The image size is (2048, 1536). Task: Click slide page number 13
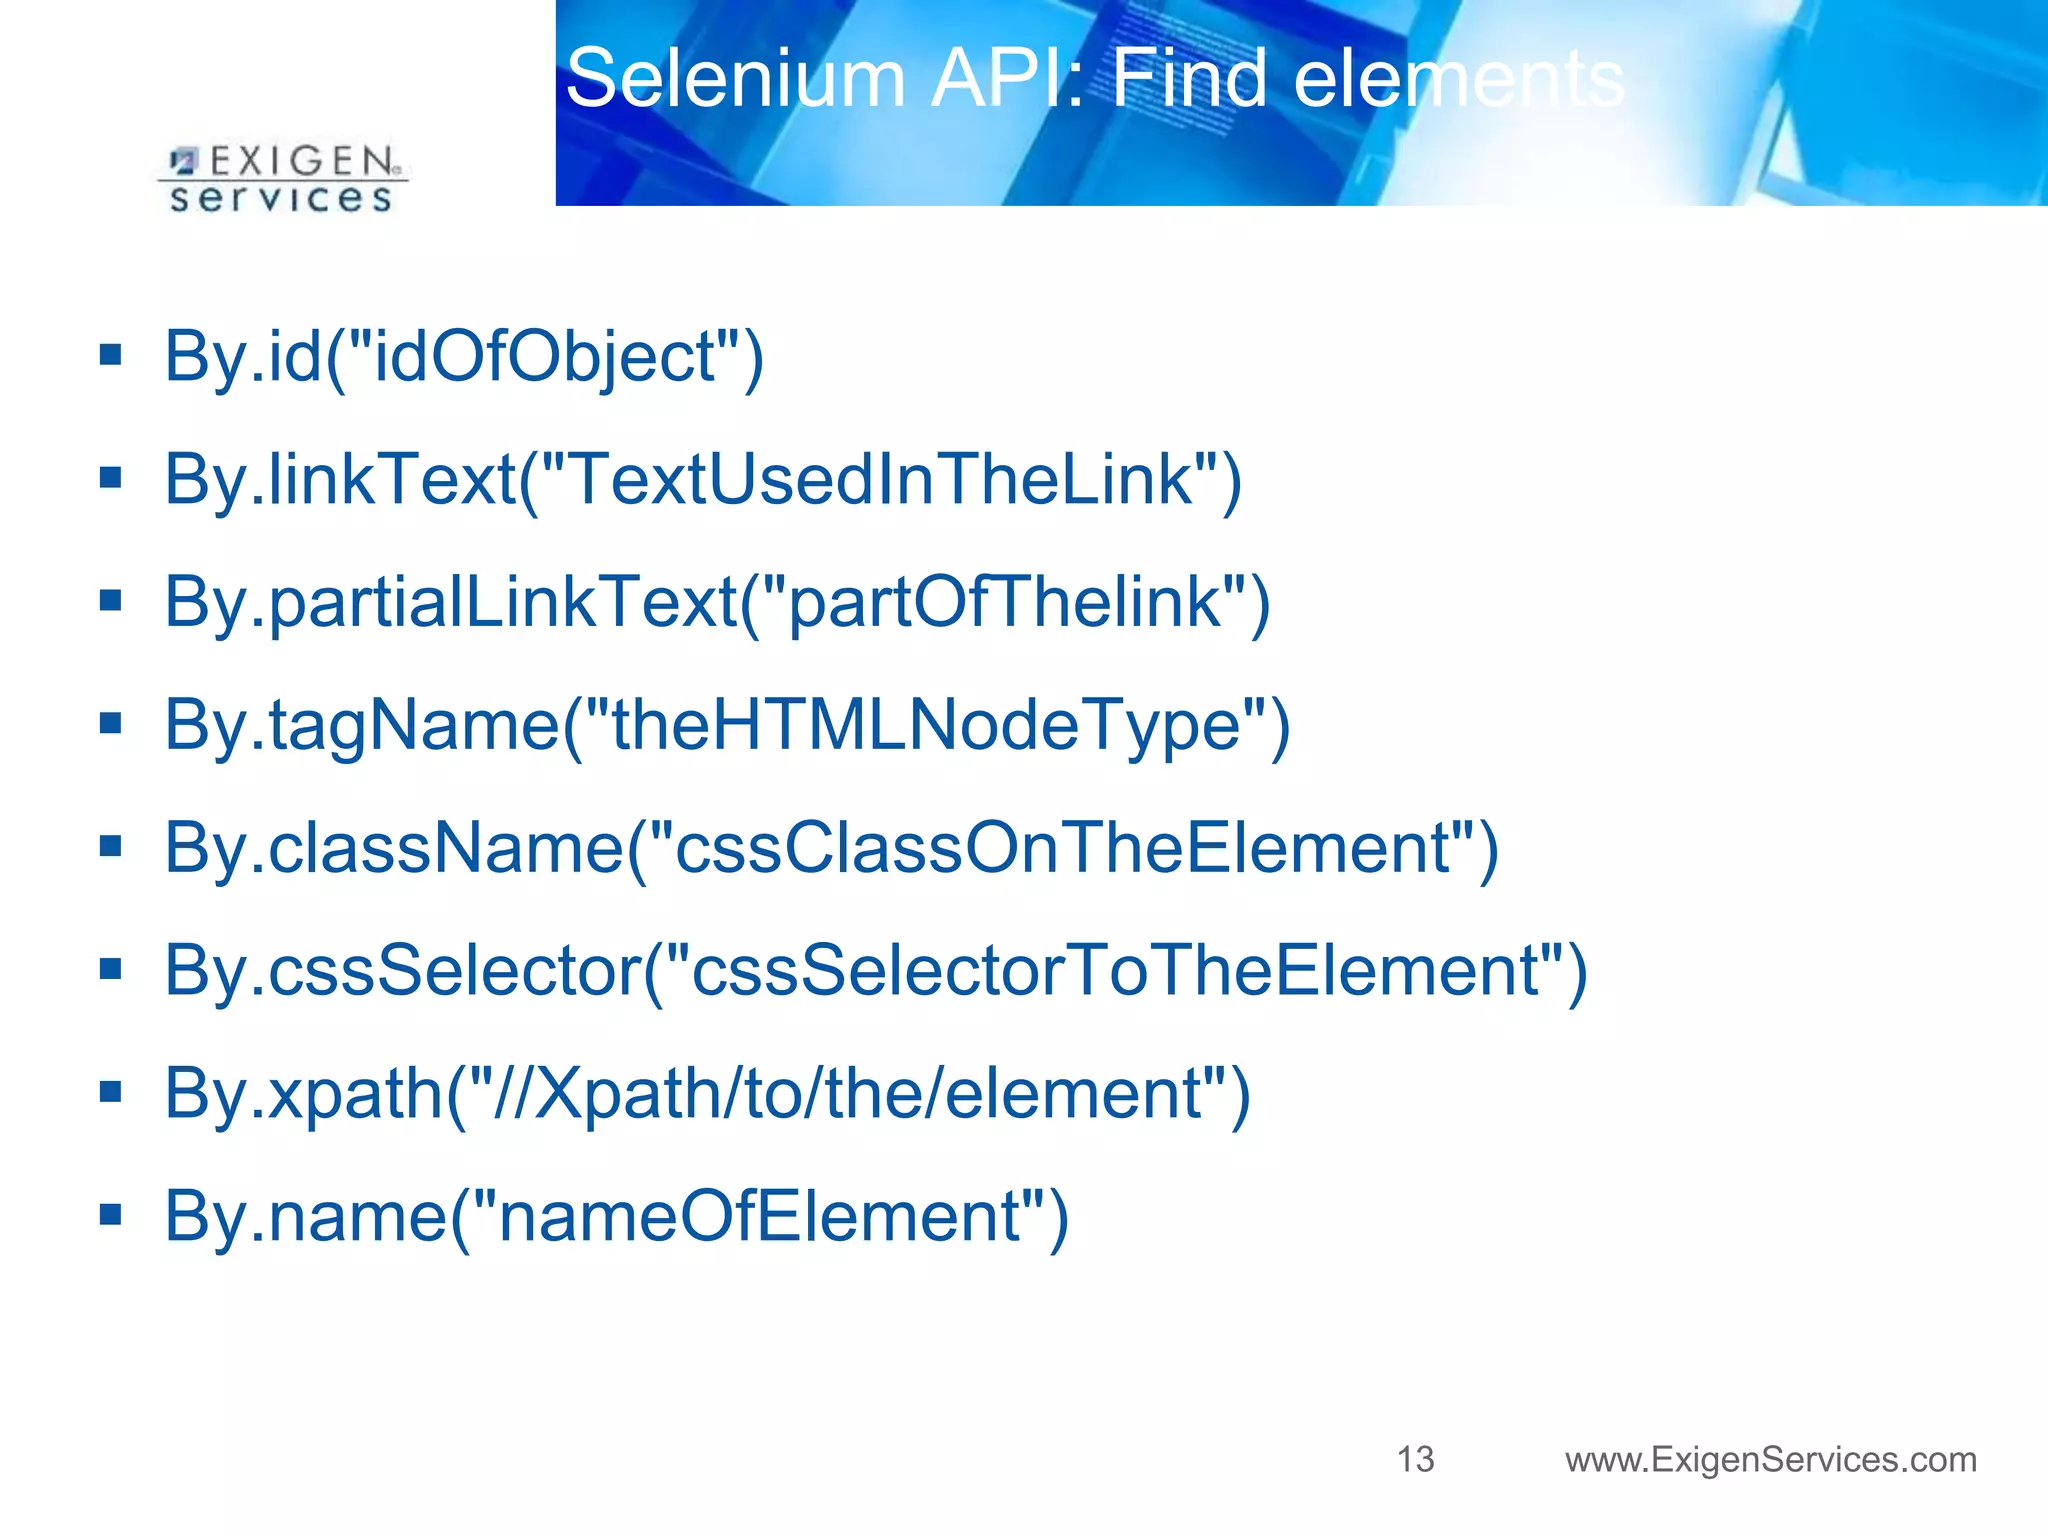1415,1459
